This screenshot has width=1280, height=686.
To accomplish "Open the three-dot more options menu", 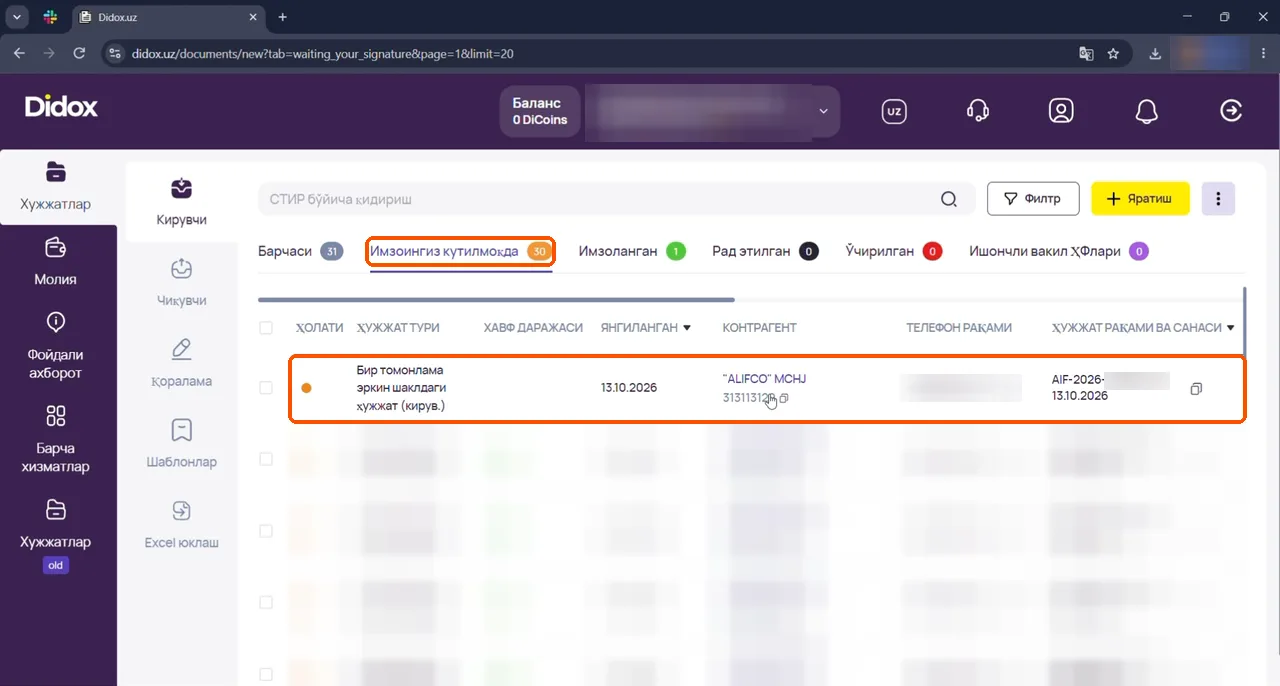I will [x=1218, y=198].
